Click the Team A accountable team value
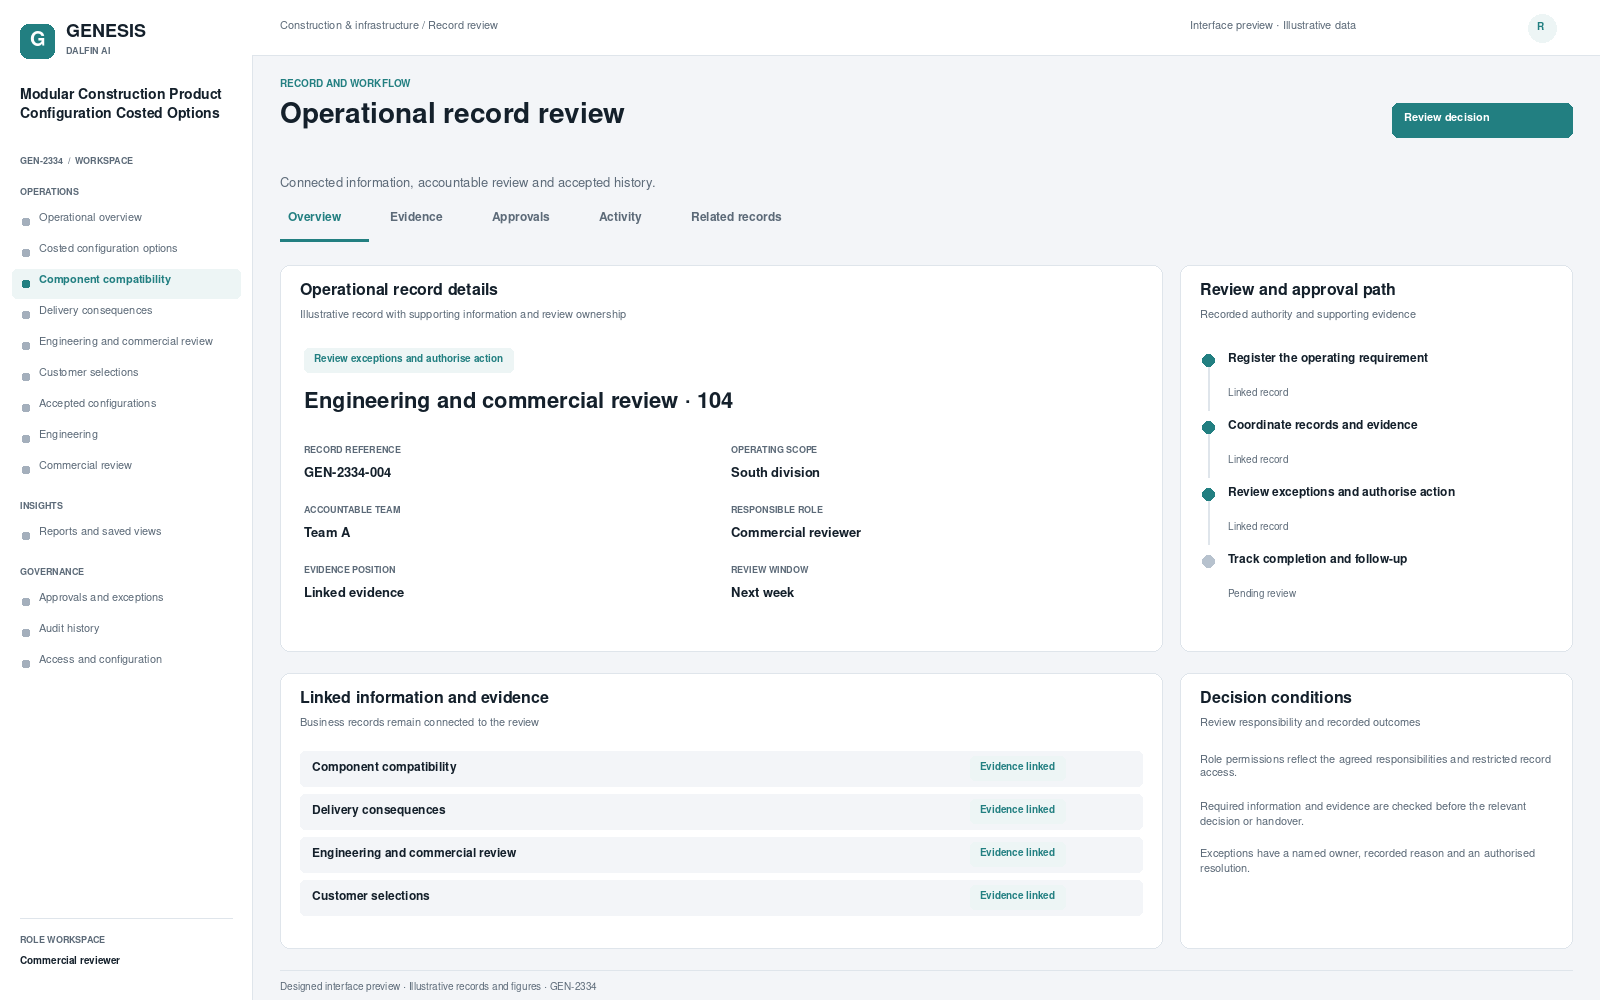The image size is (1600, 1000). click(x=327, y=533)
